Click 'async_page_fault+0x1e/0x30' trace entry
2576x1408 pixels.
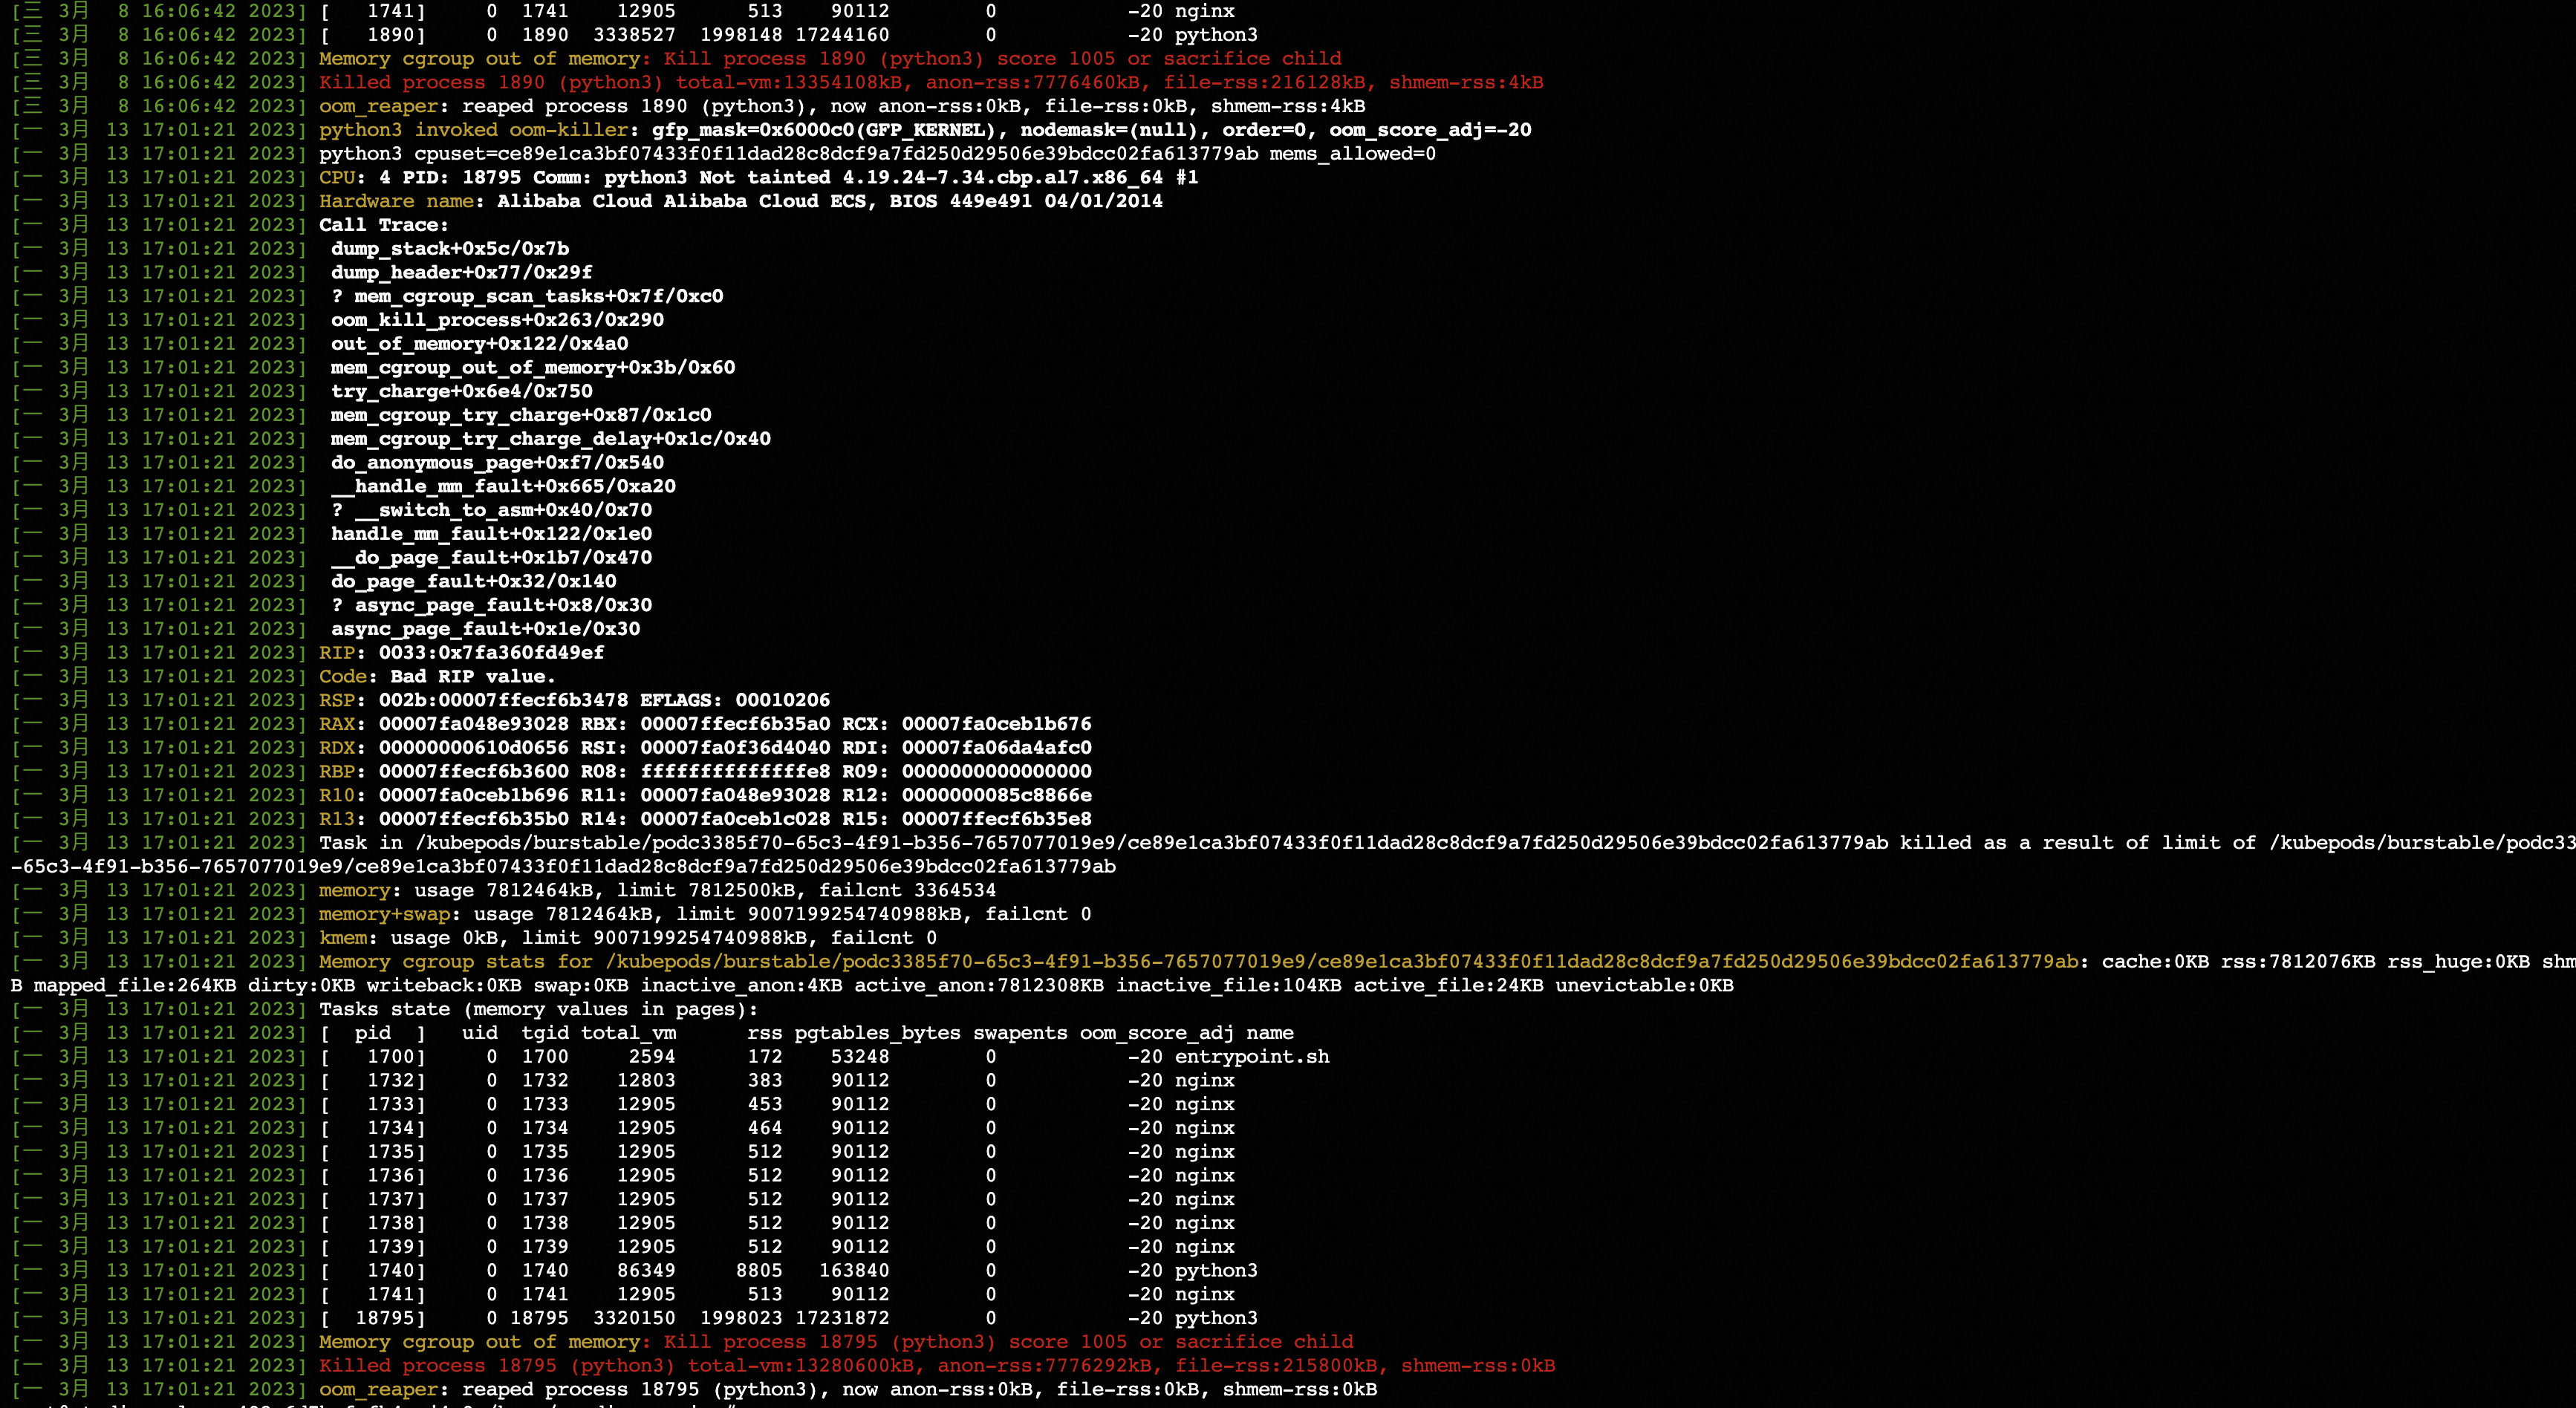[x=485, y=629]
